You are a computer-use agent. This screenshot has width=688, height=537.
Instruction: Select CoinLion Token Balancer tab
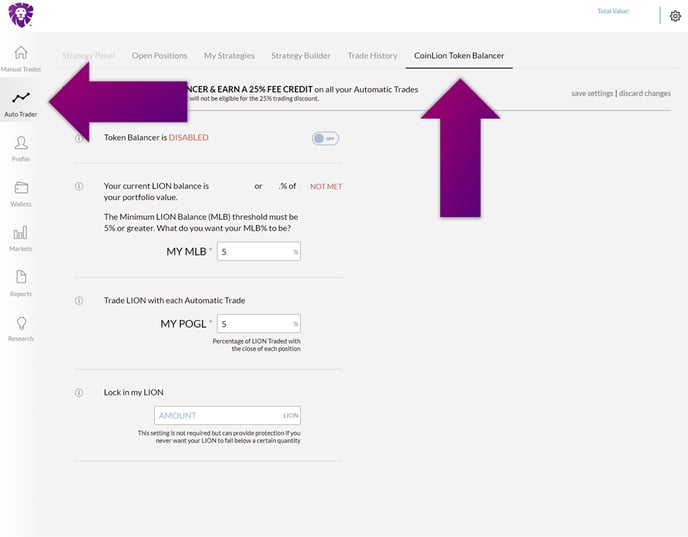point(459,56)
